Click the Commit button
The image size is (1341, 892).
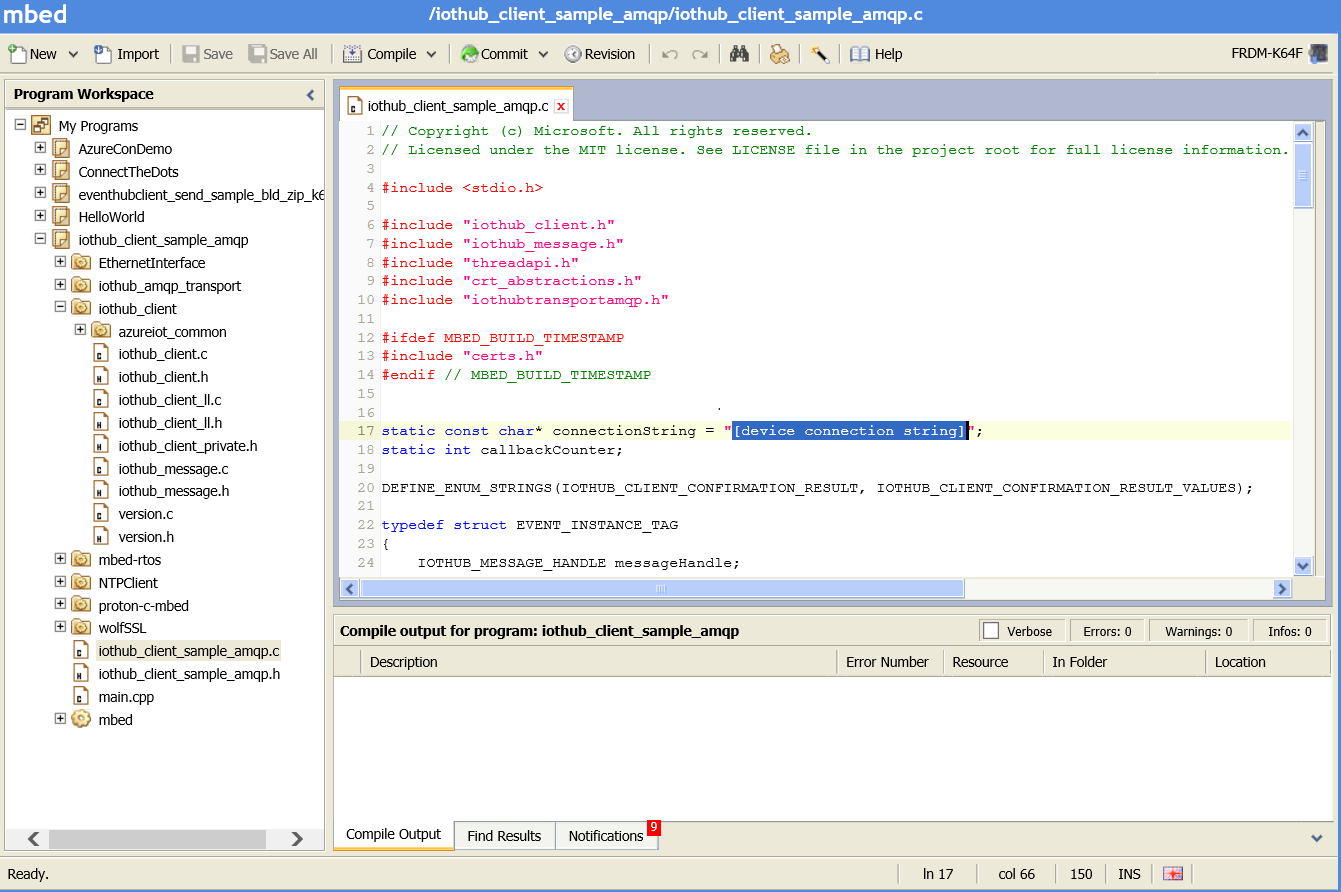(x=494, y=54)
